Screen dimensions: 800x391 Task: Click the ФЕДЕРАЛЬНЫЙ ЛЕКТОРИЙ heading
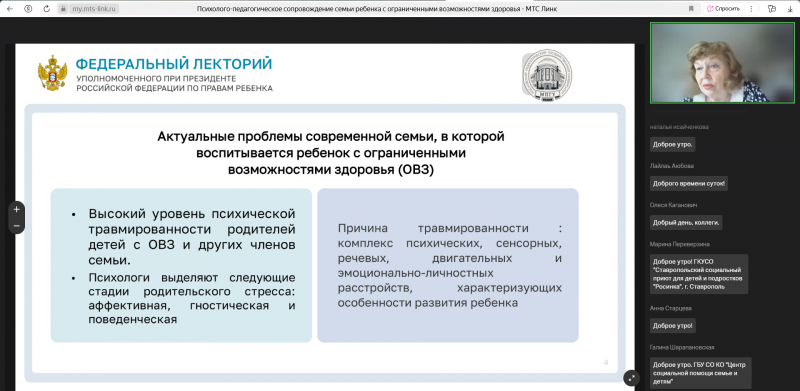click(174, 64)
